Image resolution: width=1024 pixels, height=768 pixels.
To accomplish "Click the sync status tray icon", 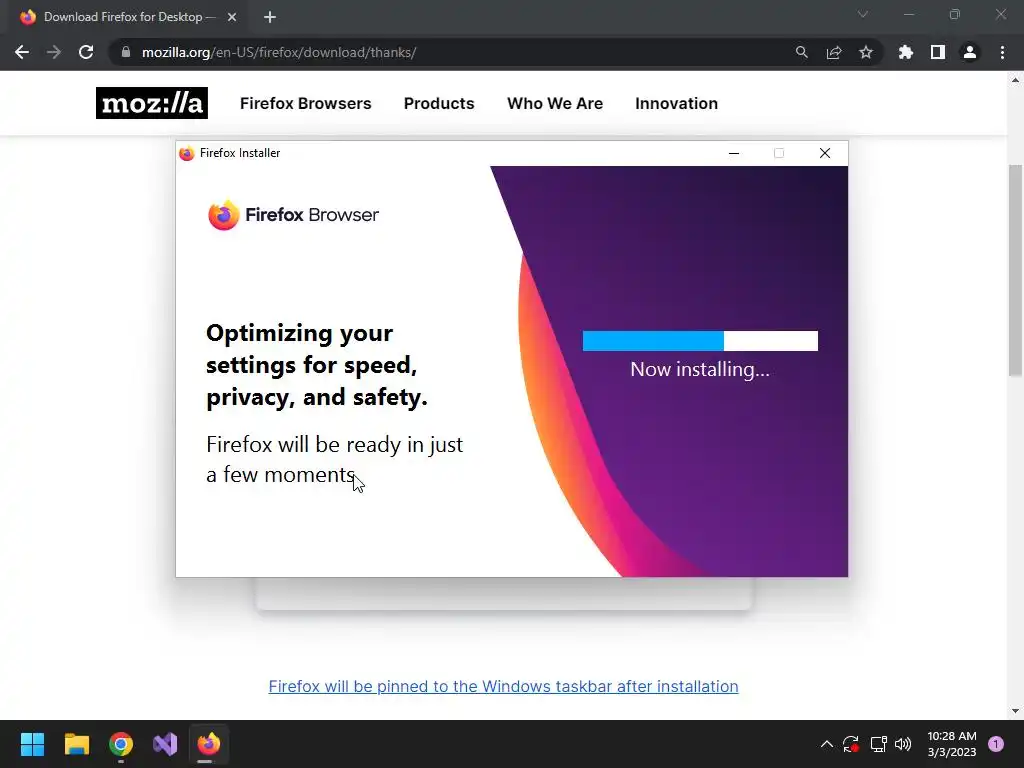I will pyautogui.click(x=851, y=744).
